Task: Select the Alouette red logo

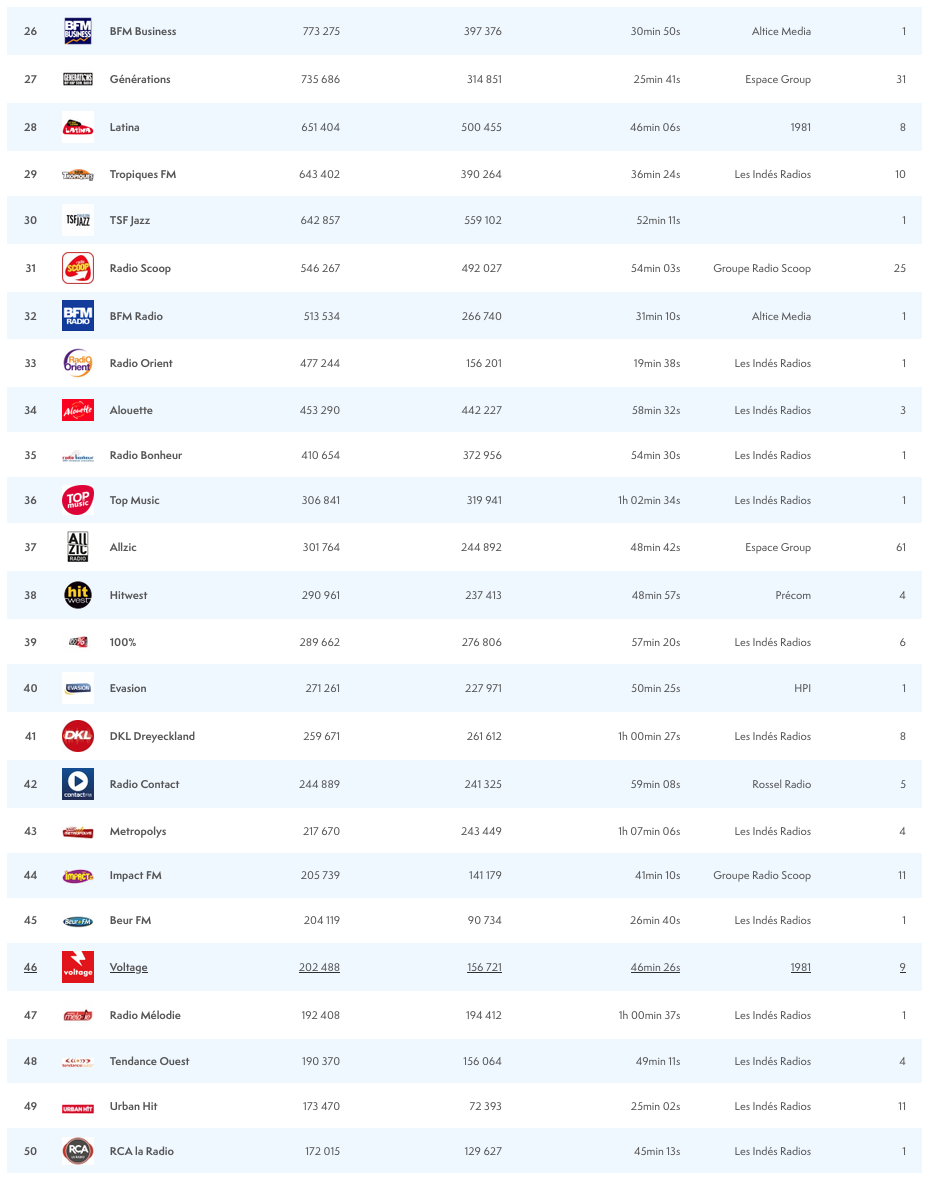Action: [x=78, y=410]
